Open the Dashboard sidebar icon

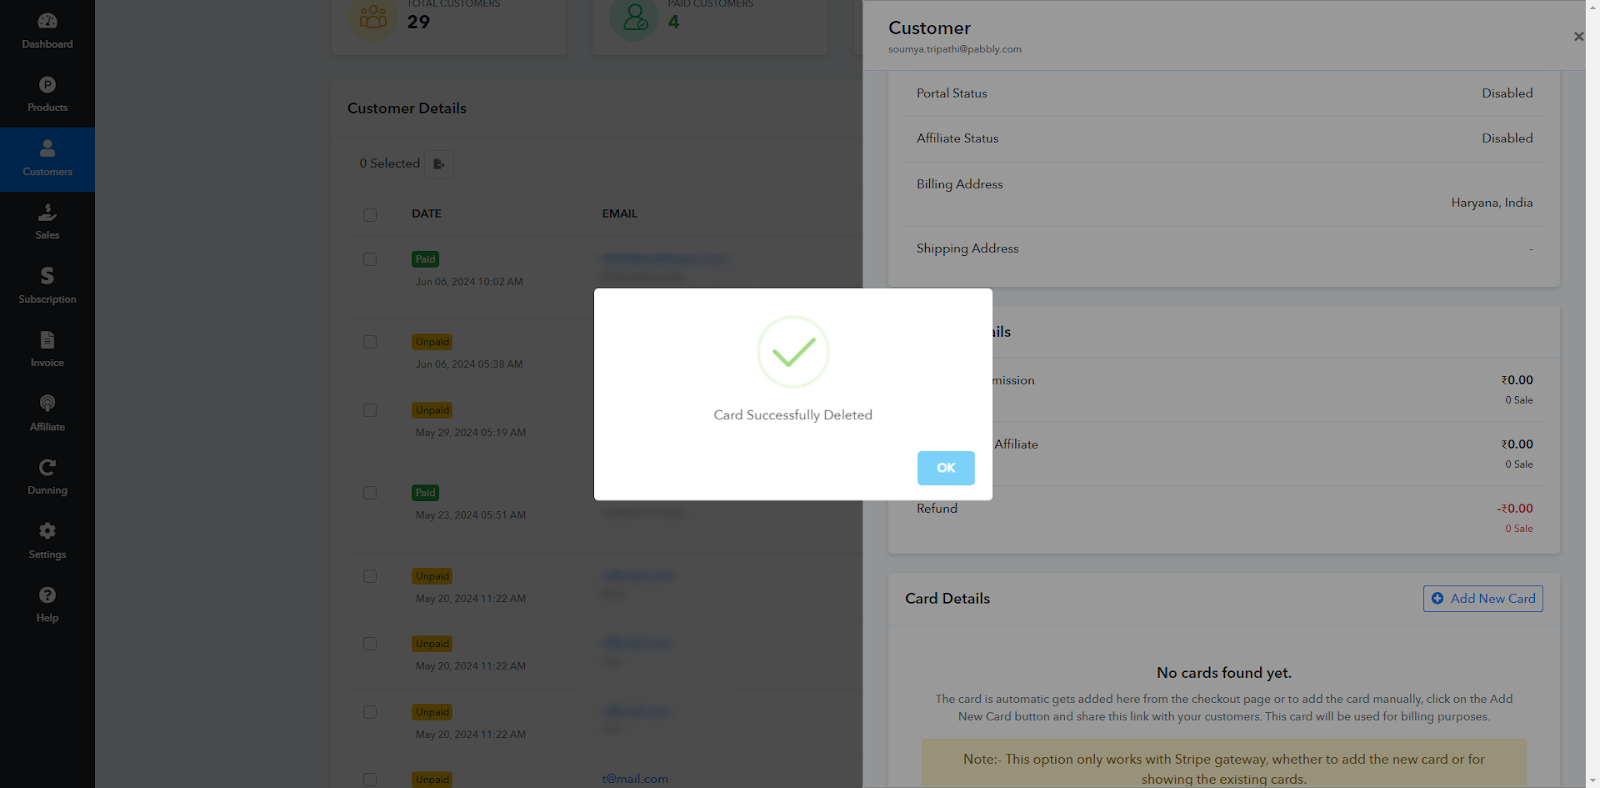(47, 21)
